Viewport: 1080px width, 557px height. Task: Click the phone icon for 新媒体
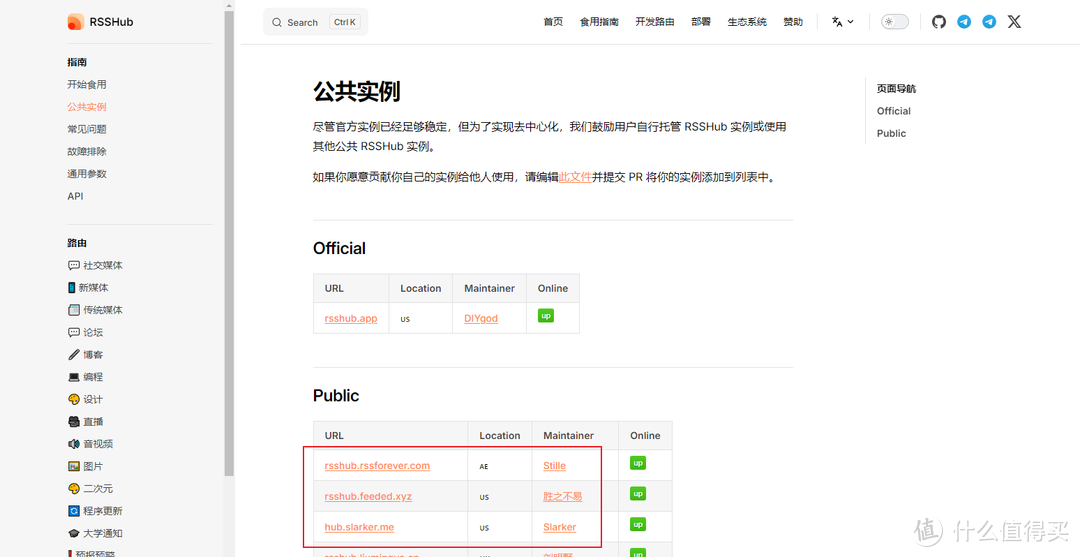click(72, 287)
